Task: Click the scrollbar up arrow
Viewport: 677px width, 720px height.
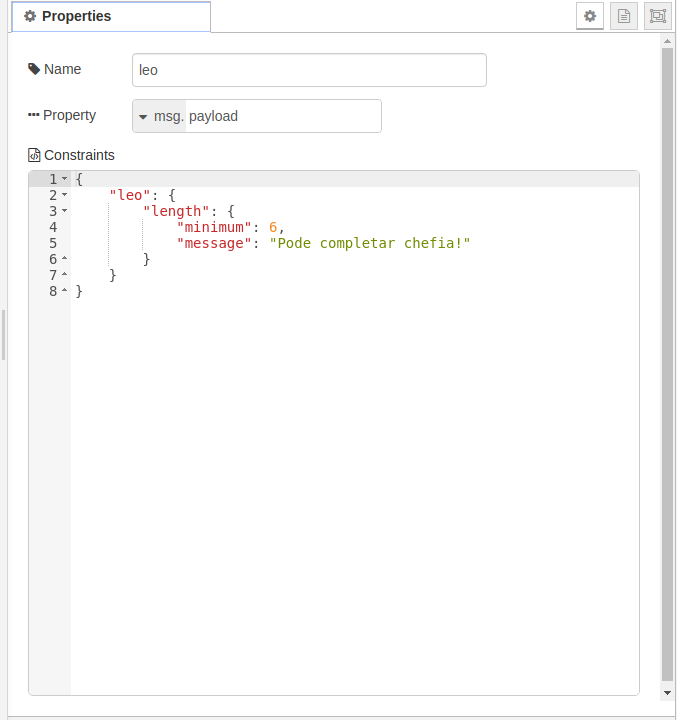Action: (x=667, y=41)
